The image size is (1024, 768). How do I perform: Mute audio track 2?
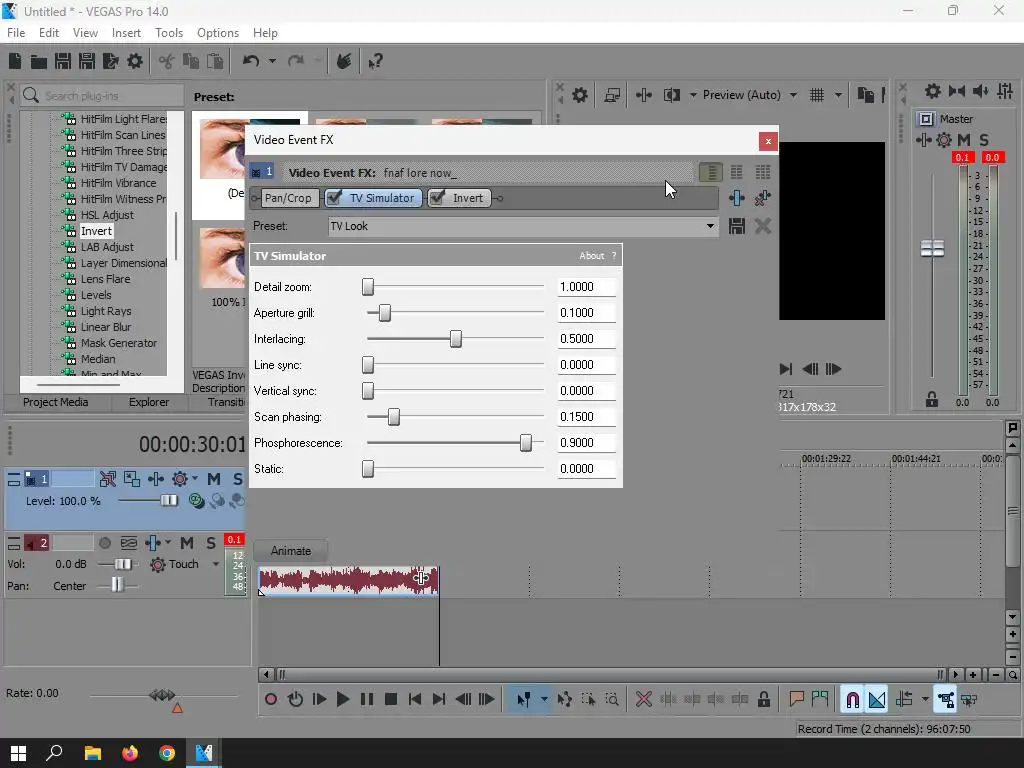point(187,543)
